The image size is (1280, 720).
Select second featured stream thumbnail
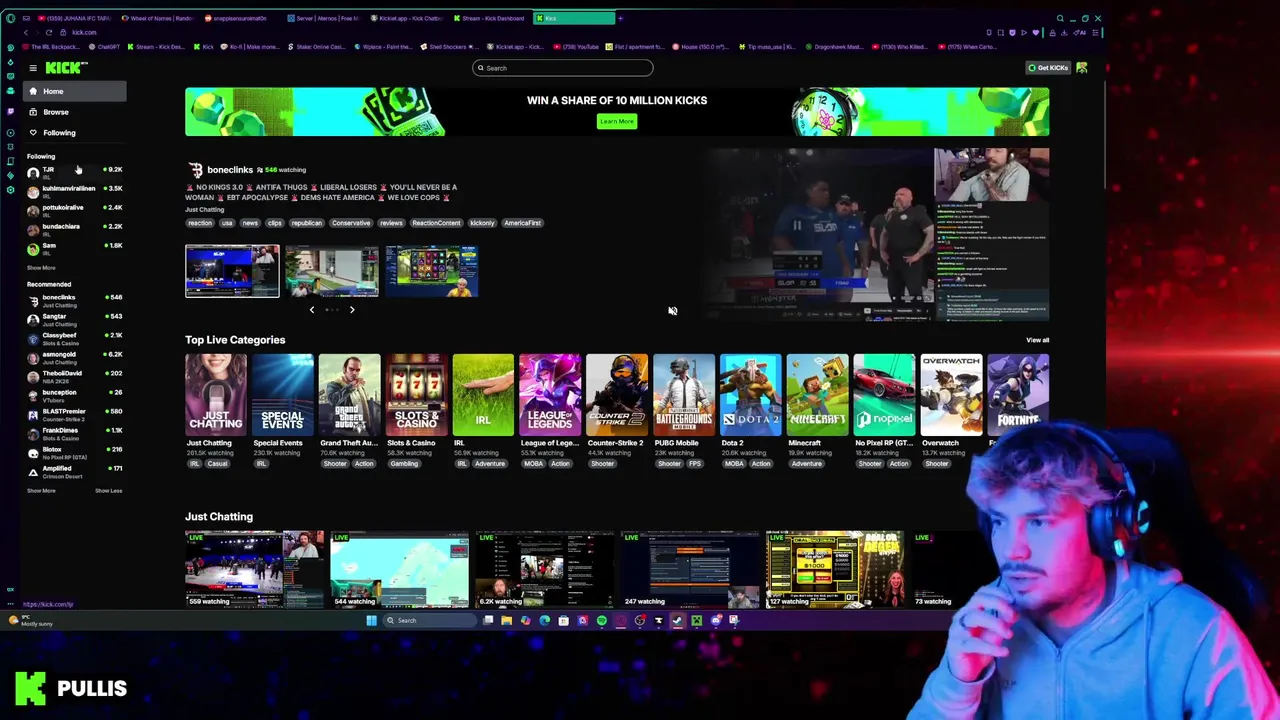332,271
